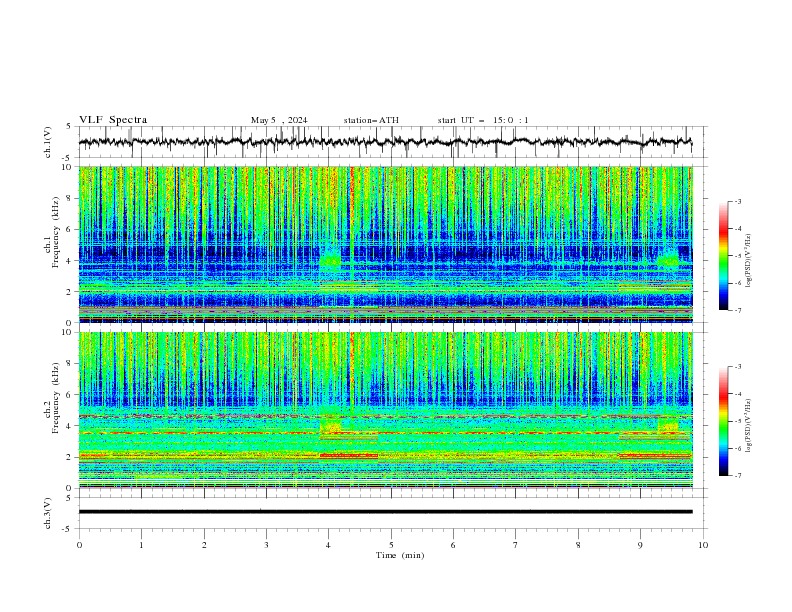Viewport: 792px width, 612px height.
Task: Click the "Time (min)" axis title
Action: click(x=400, y=555)
